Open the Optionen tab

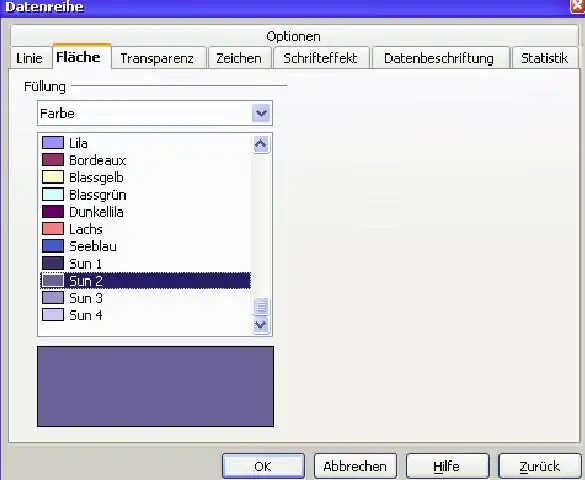(294, 36)
